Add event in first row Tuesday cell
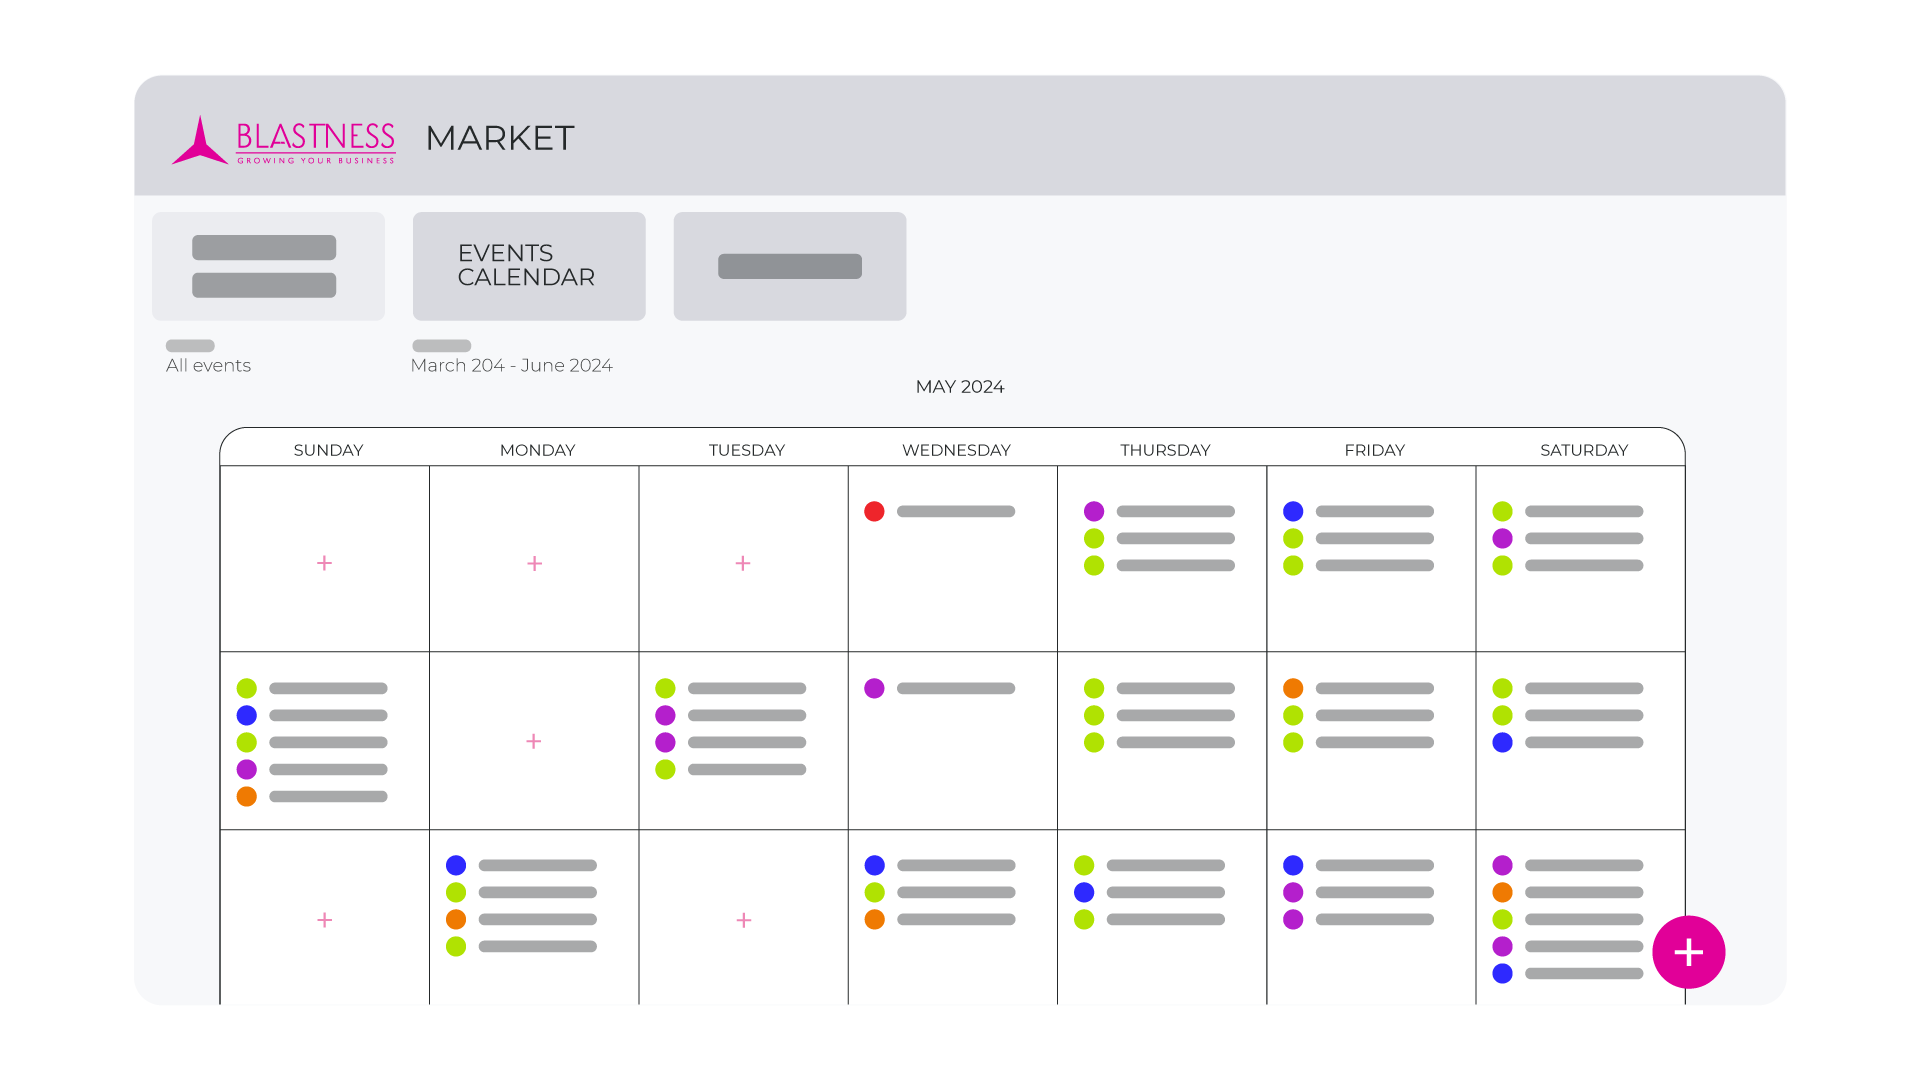Screen dimensions: 1920x1080 point(743,563)
